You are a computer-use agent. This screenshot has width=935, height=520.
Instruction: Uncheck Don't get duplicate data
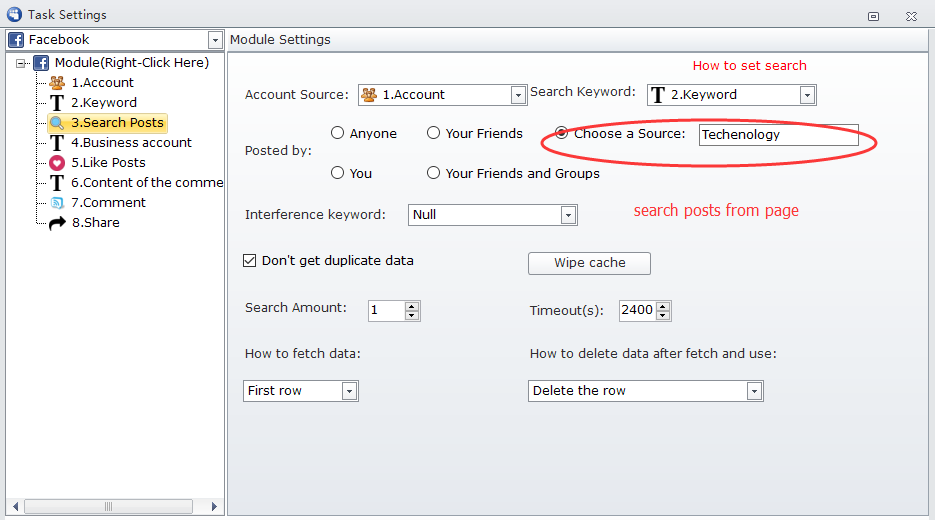pos(251,261)
